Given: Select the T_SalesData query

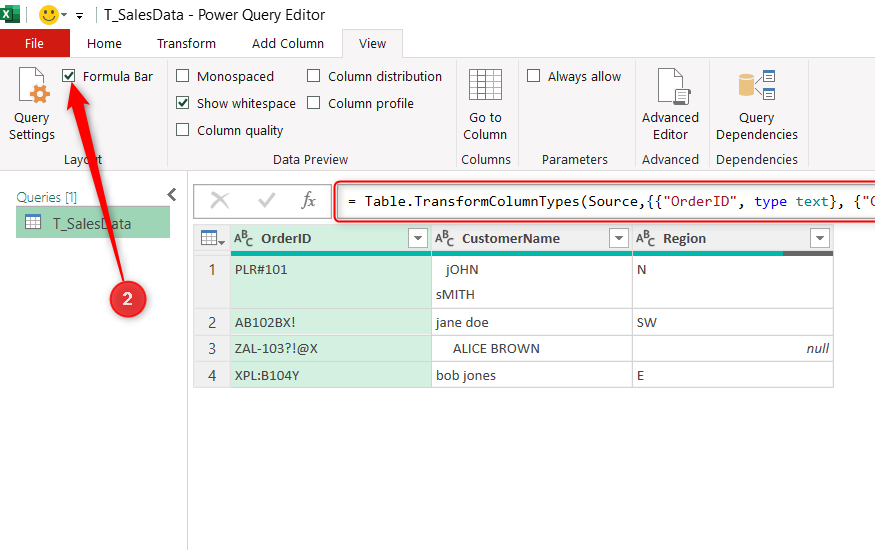Looking at the screenshot, I should (x=93, y=223).
